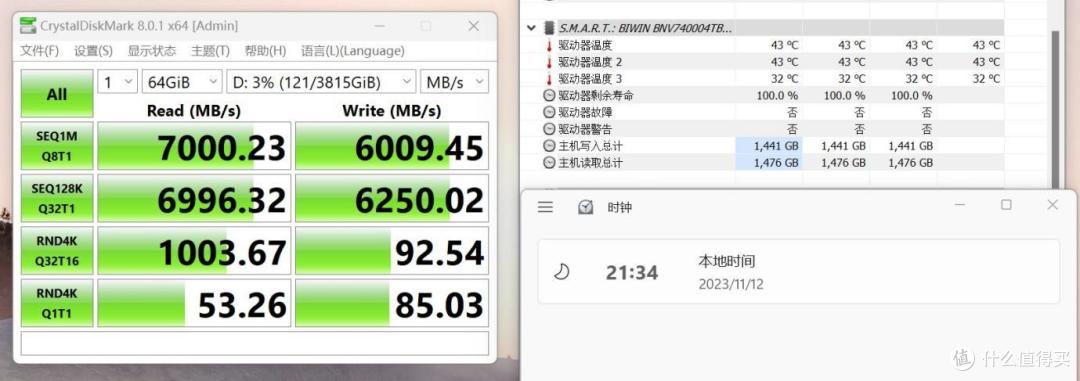Image resolution: width=1080 pixels, height=381 pixels.
Task: Run the SEQ128K Q32T1 test
Action: [x=56, y=198]
